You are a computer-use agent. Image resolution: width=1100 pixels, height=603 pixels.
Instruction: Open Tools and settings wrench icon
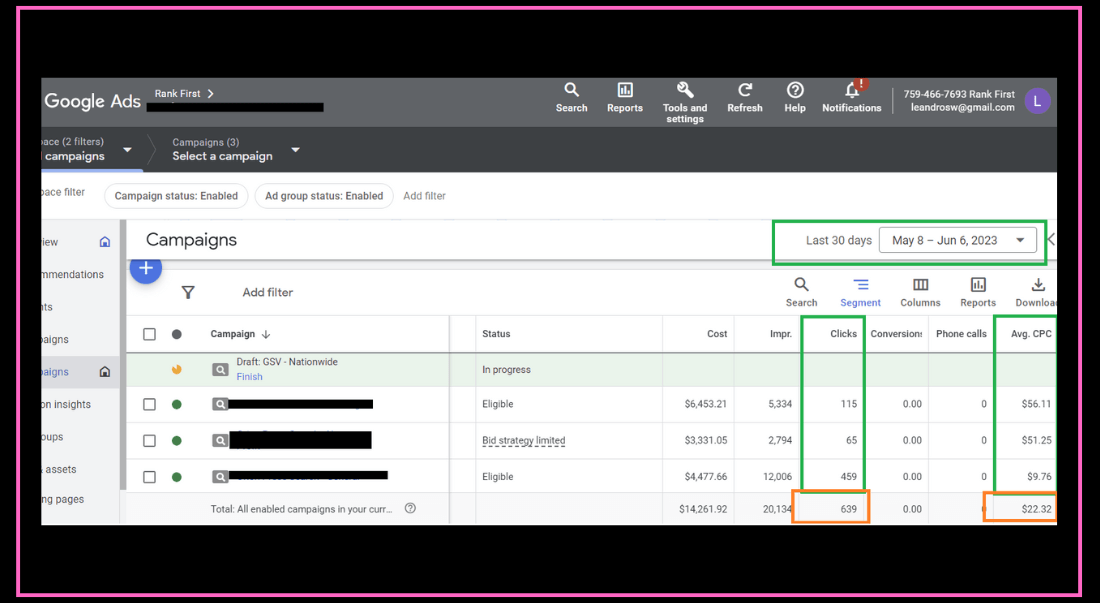pyautogui.click(x=685, y=91)
